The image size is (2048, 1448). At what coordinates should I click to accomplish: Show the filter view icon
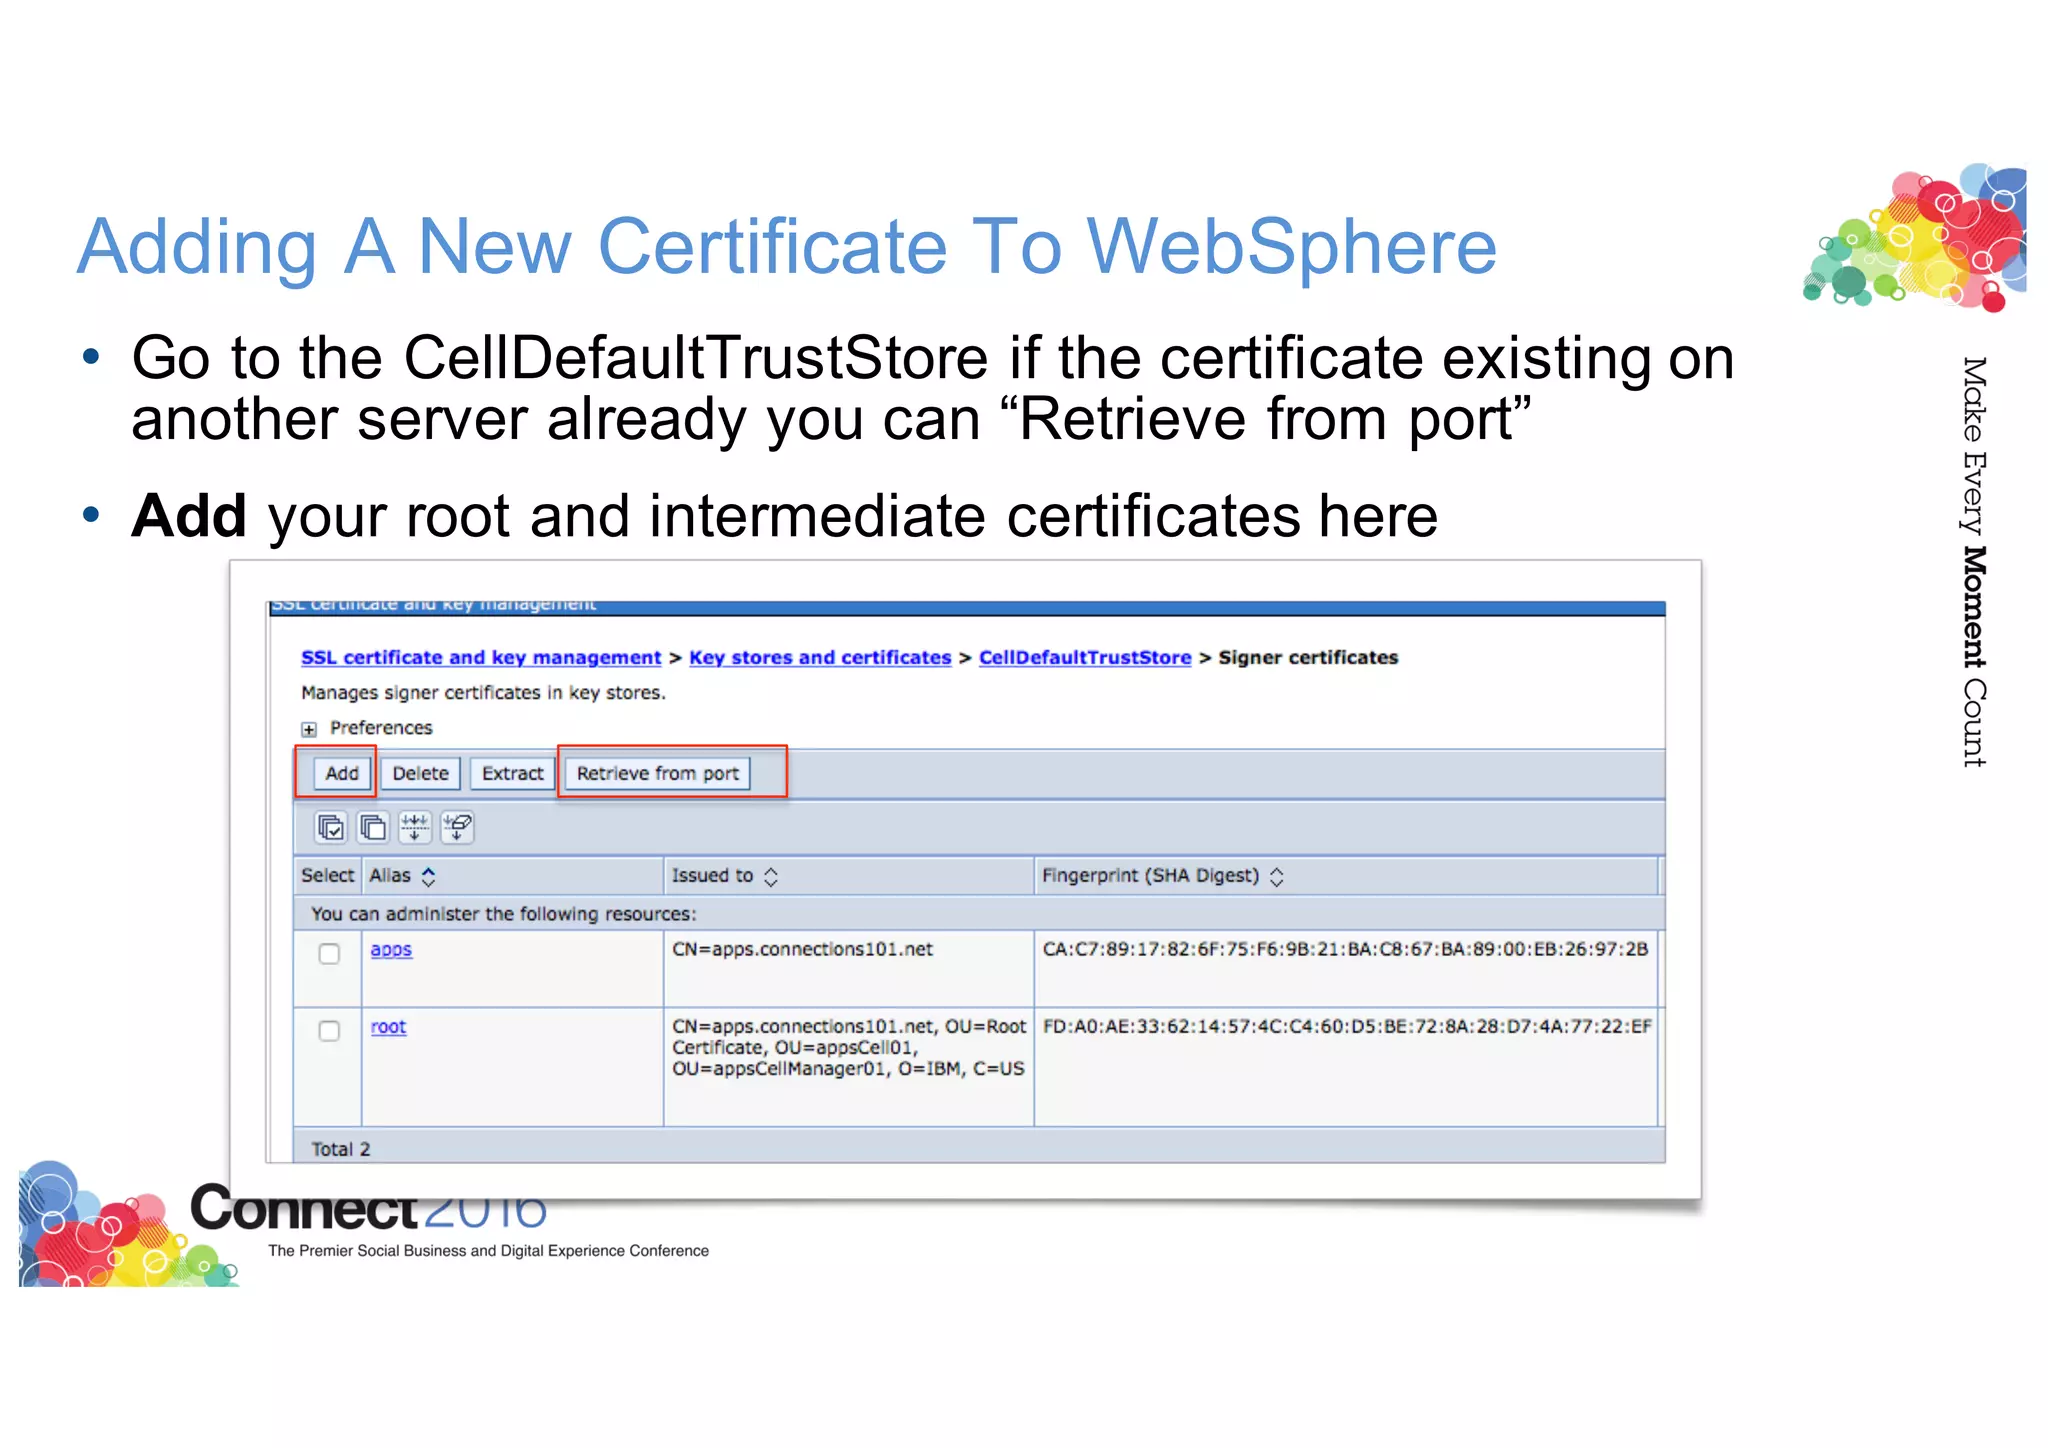(x=415, y=828)
